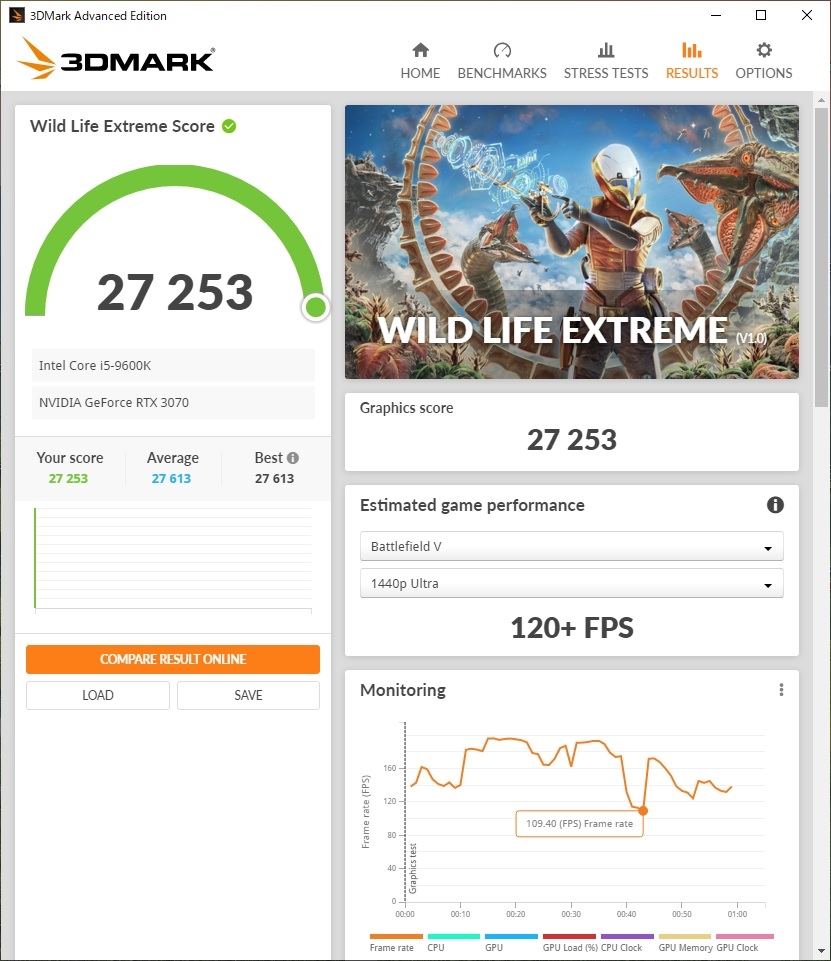Select the RESULTS tab

point(692,61)
